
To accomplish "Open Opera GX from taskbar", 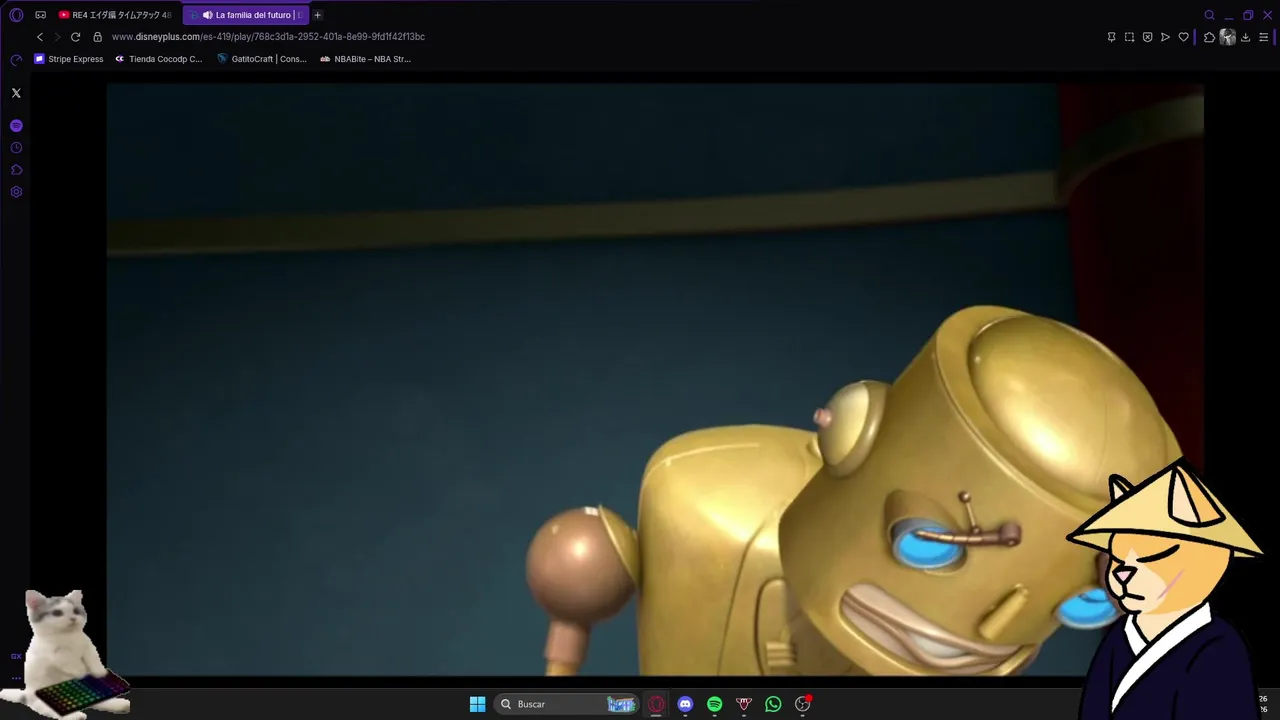I will click(656, 704).
